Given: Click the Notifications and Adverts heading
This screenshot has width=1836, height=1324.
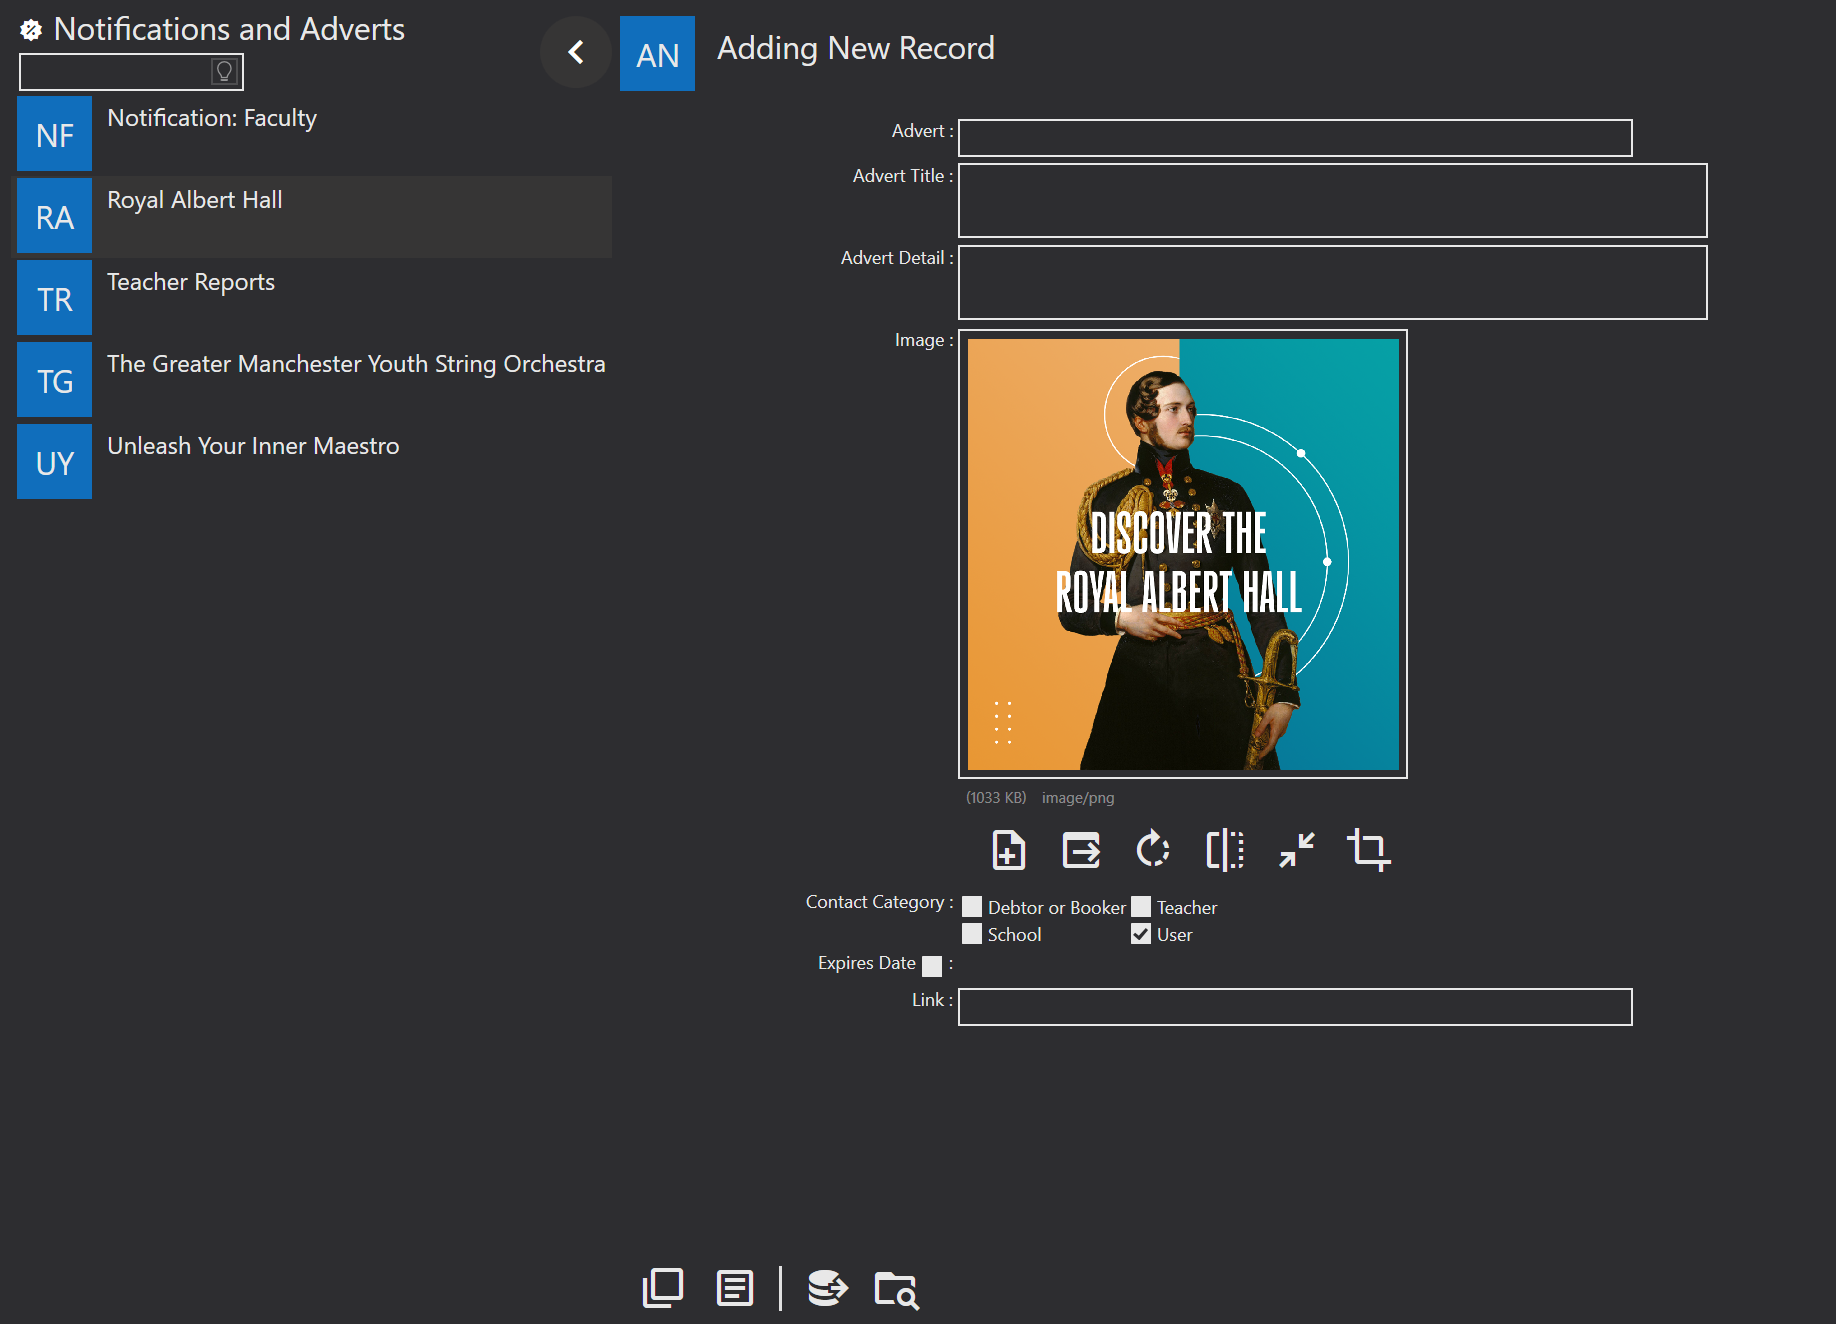Looking at the screenshot, I should 229,29.
